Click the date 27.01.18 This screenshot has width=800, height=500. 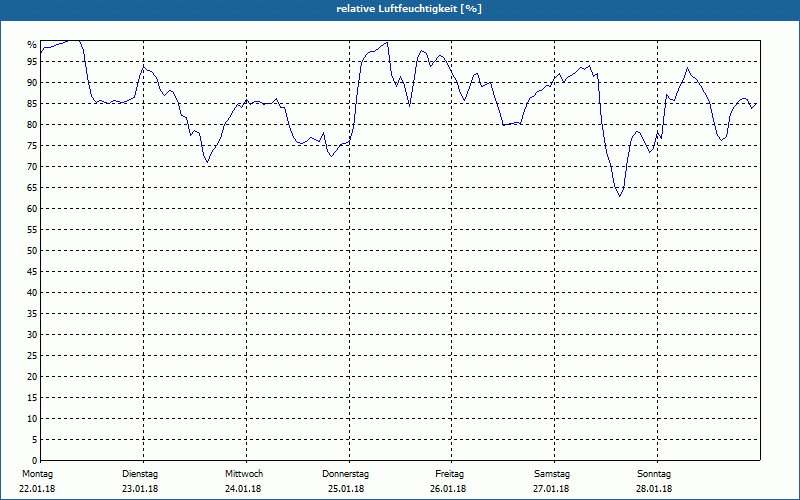(551, 489)
